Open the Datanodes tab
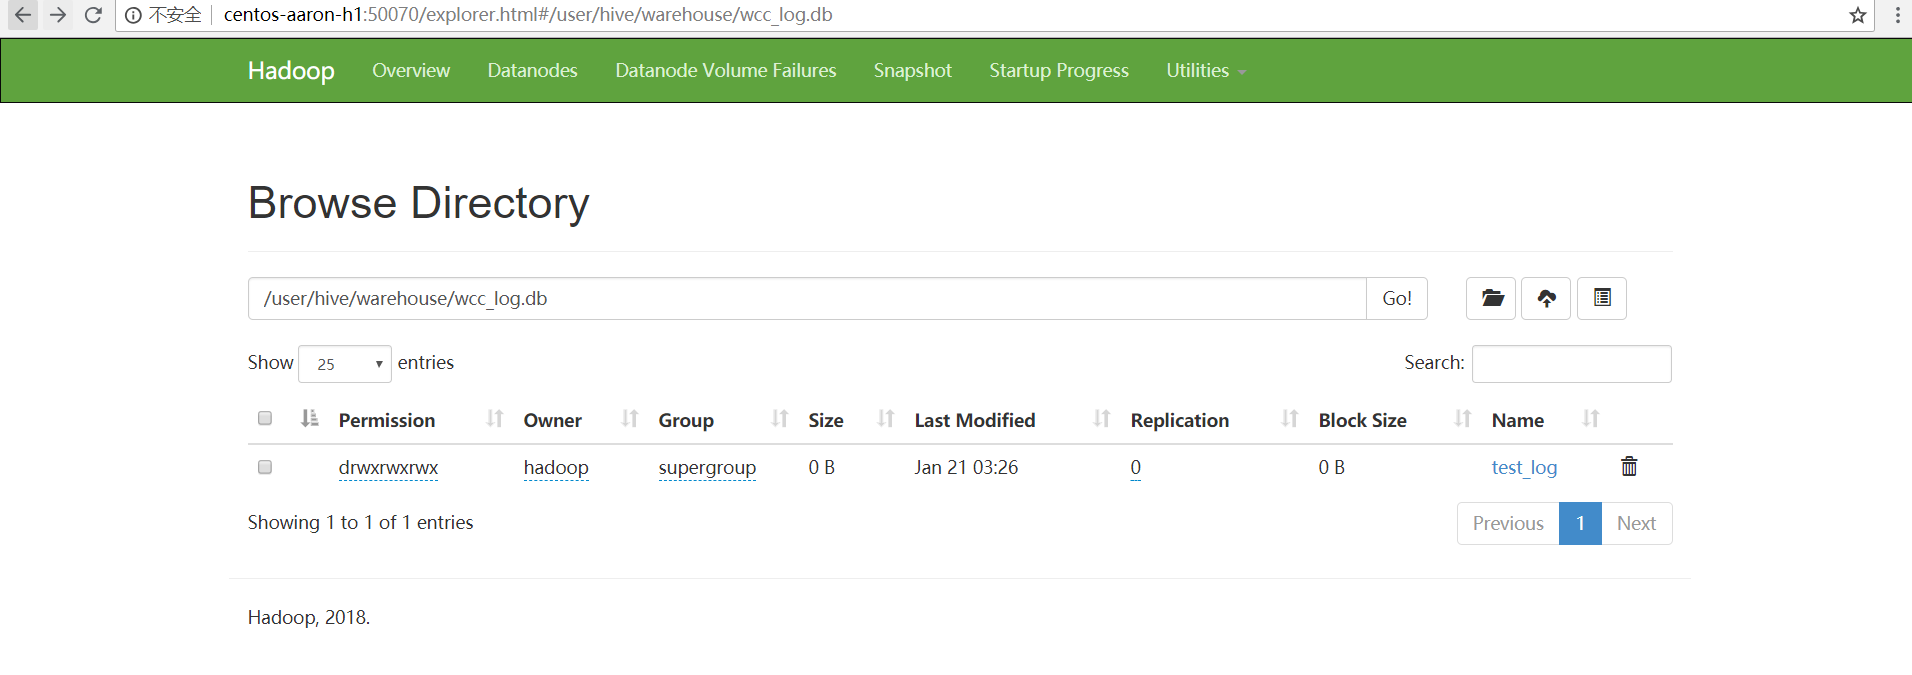 pos(532,71)
